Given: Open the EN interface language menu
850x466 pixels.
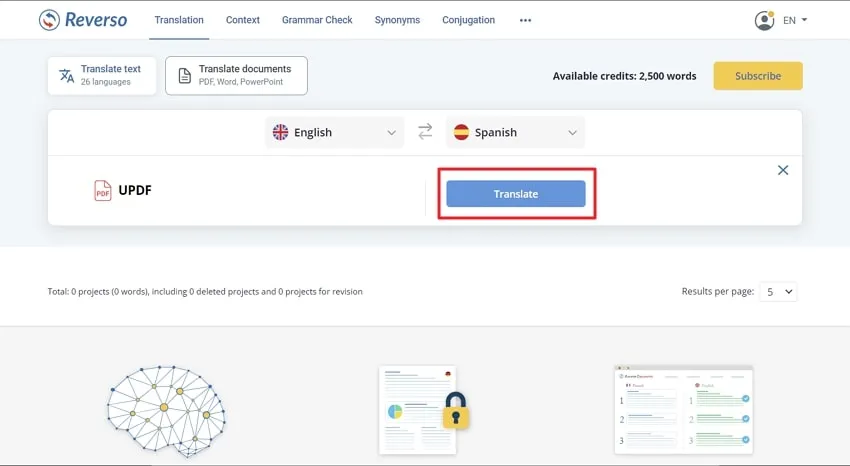Looking at the screenshot, I should 795,20.
